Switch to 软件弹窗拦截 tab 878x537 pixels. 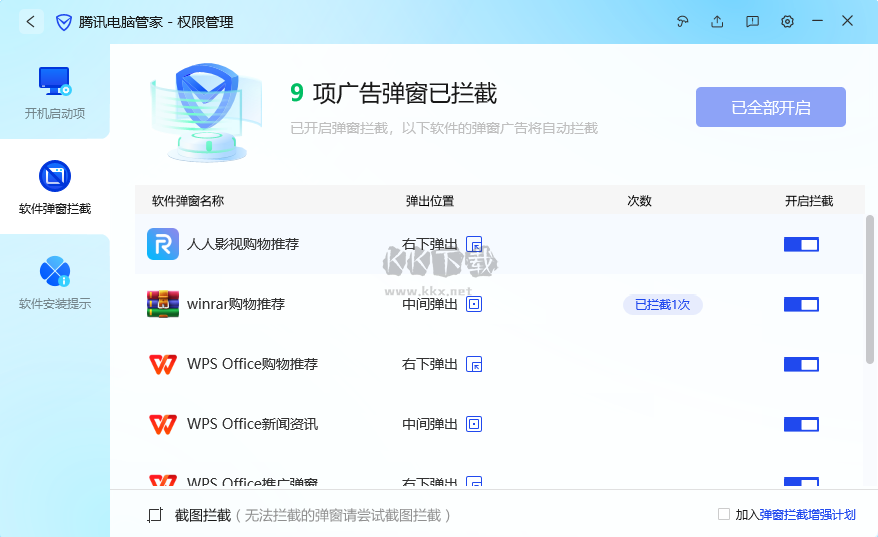[x=55, y=187]
